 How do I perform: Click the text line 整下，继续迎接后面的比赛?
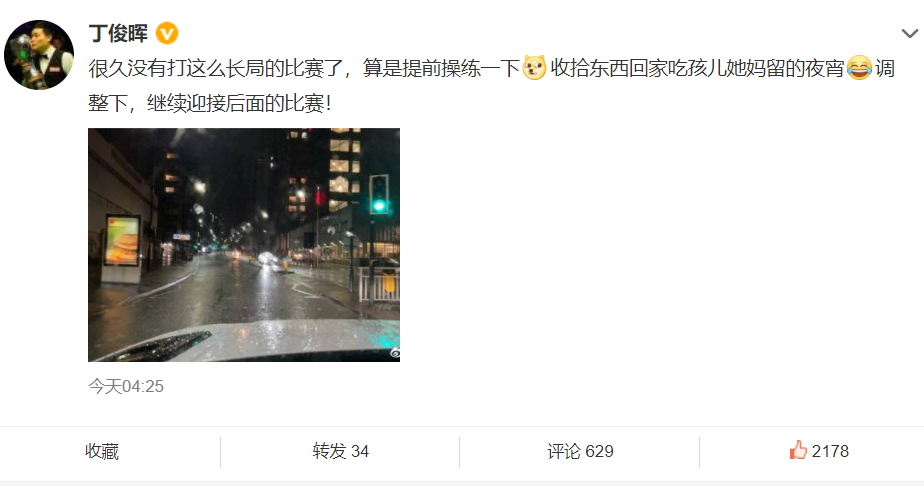pyautogui.click(x=210, y=104)
